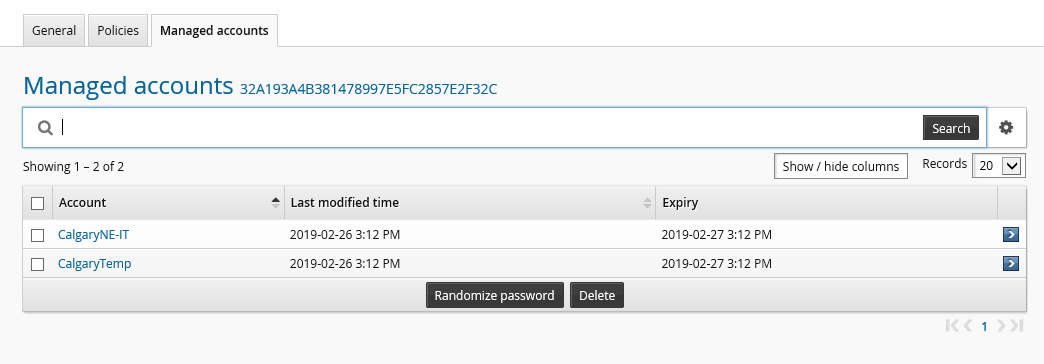Check the CalgaryNE-IT account checkbox
The image size is (1044, 364).
tap(38, 235)
